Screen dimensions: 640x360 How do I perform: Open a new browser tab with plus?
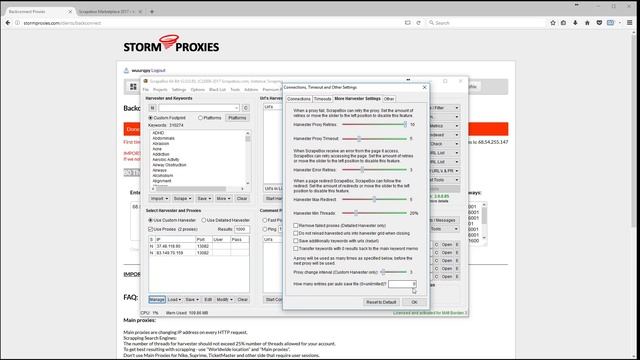coord(152,12)
